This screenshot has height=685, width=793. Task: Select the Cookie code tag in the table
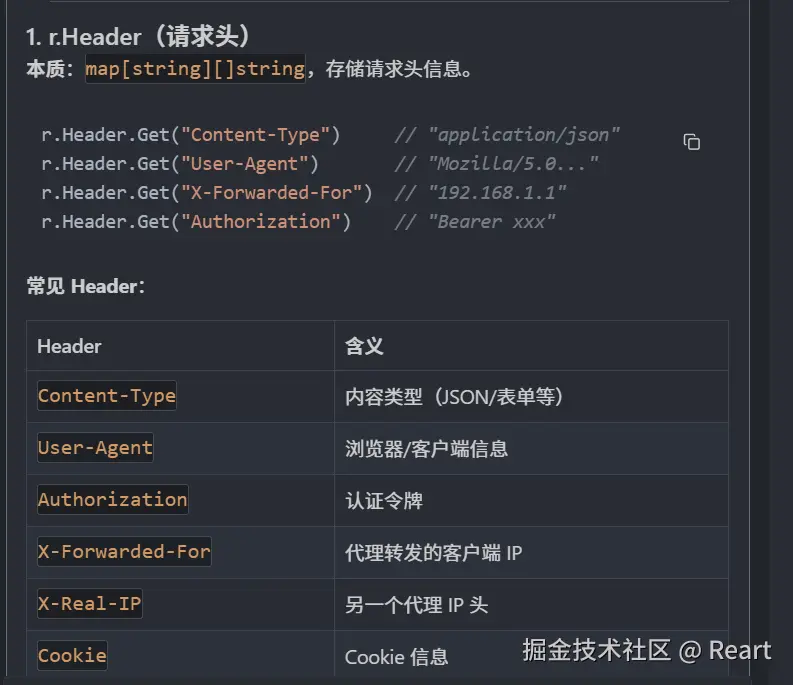(x=72, y=656)
